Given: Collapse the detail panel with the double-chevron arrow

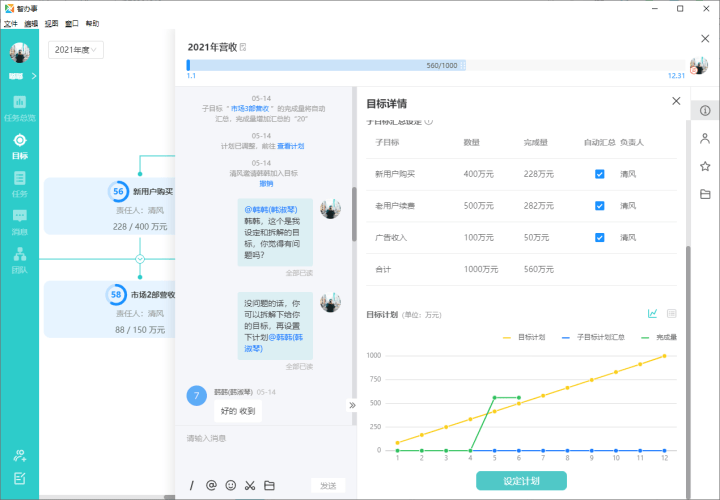Looking at the screenshot, I should [x=352, y=405].
